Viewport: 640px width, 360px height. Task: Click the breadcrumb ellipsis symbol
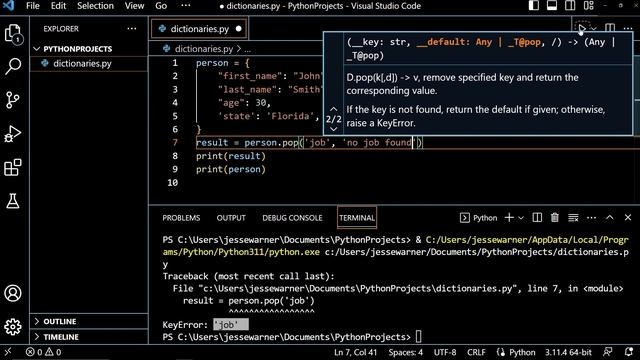pyautogui.click(x=247, y=49)
